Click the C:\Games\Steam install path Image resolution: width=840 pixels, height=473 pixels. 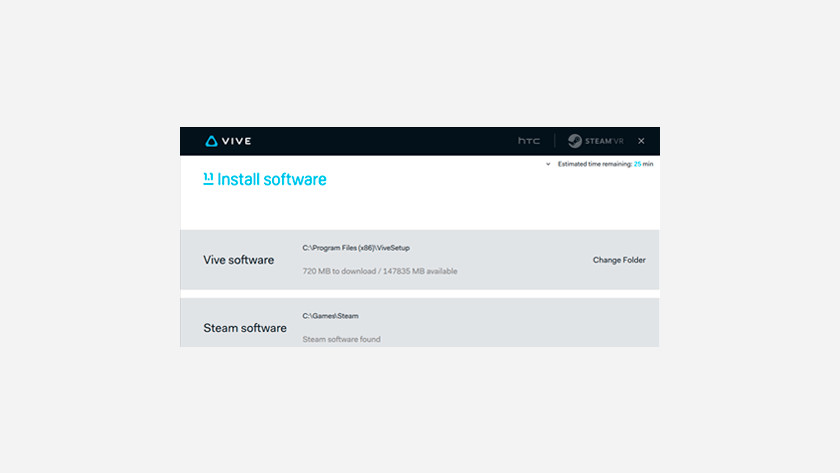click(330, 316)
